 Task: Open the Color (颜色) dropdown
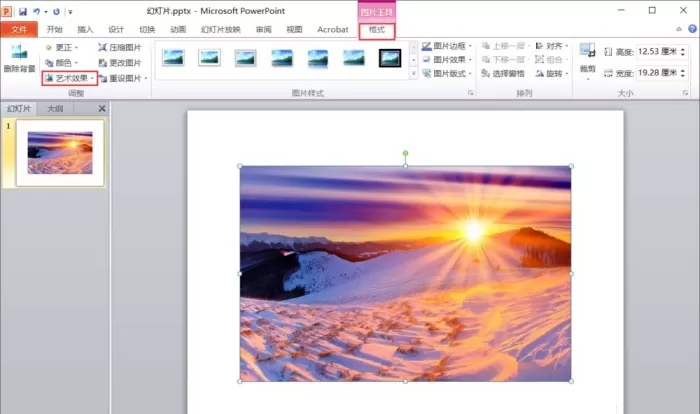(x=62, y=63)
